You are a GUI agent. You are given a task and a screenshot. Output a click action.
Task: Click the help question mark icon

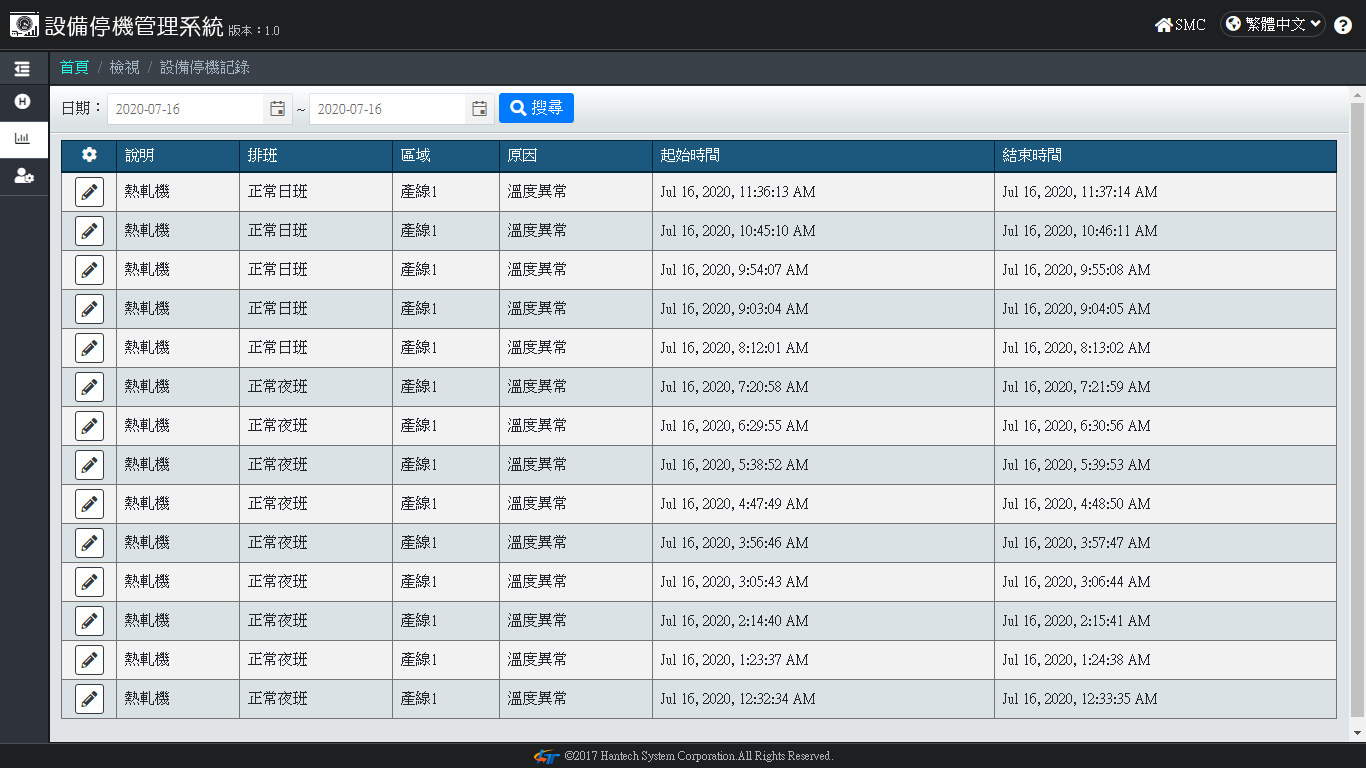pyautogui.click(x=1343, y=26)
